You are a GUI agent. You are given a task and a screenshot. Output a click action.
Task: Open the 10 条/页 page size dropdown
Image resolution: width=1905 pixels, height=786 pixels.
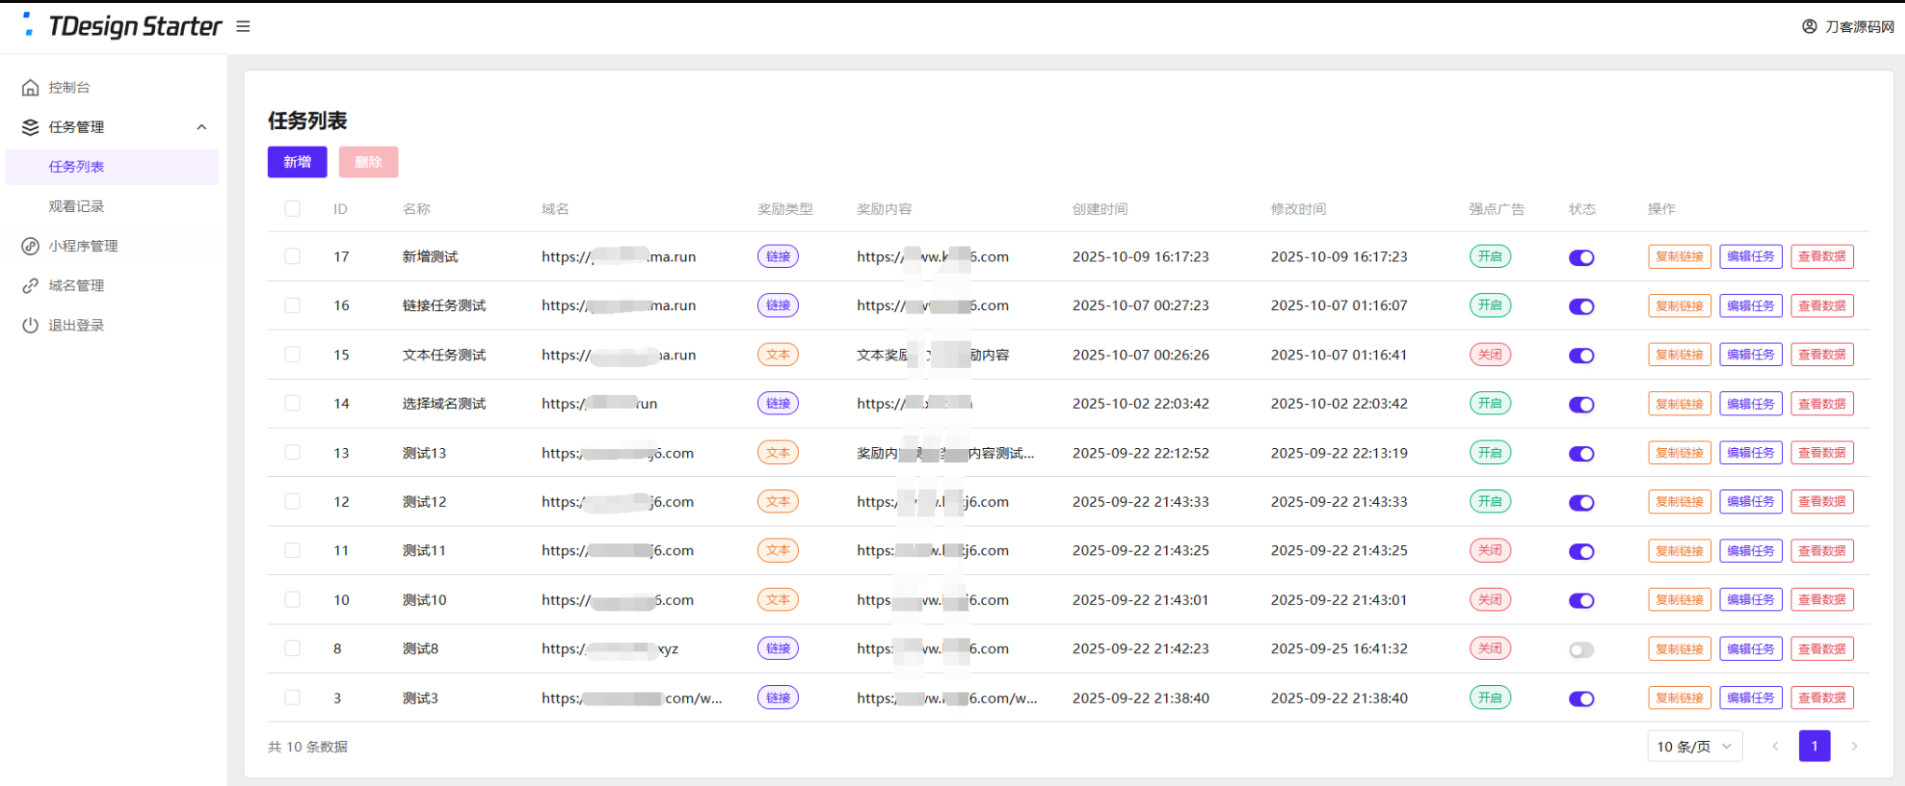pos(1694,746)
